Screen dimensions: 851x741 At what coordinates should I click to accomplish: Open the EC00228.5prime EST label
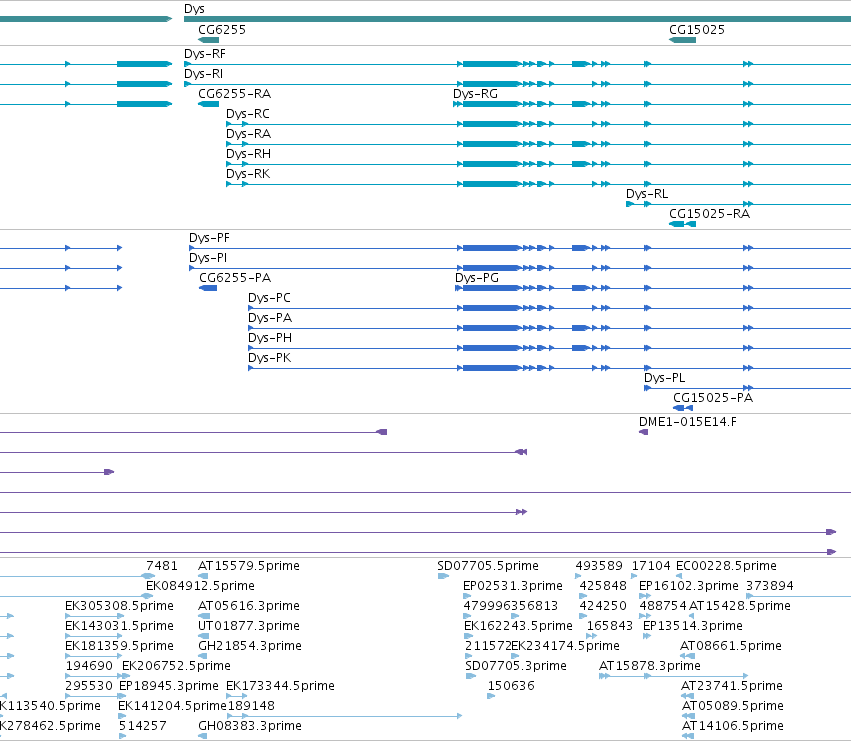(726, 566)
